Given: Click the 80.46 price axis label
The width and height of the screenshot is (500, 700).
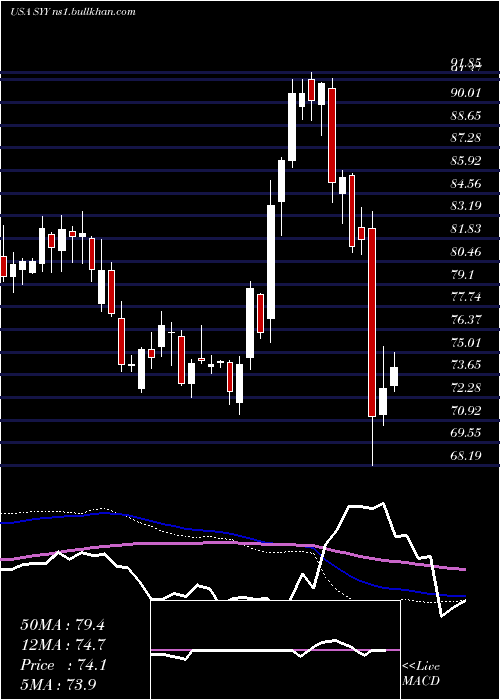Looking at the screenshot, I should [466, 251].
